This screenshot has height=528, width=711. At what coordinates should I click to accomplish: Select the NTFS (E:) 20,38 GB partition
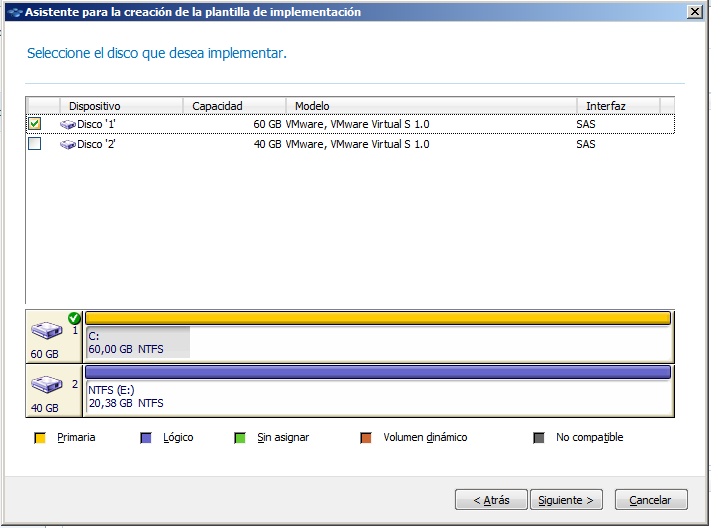(x=378, y=396)
